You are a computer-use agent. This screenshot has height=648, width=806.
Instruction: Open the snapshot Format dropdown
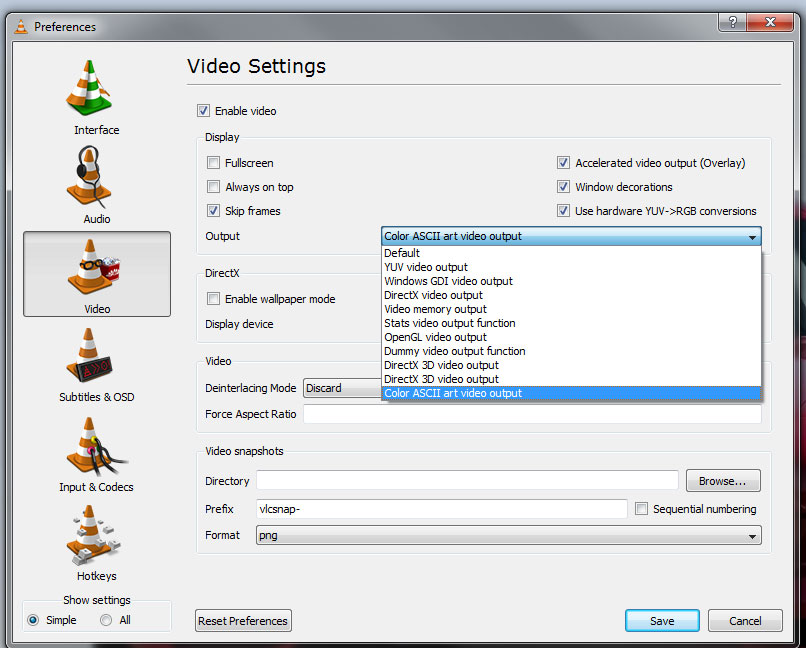click(x=508, y=535)
